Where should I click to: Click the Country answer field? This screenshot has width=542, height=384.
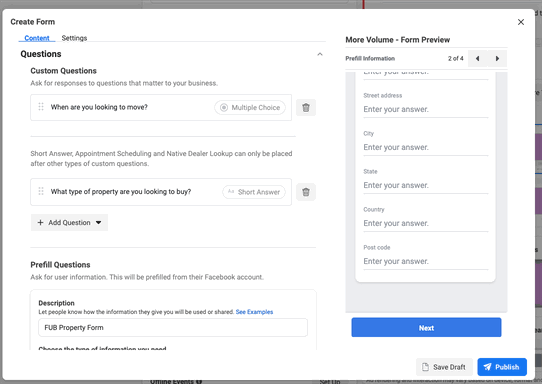[x=426, y=223]
